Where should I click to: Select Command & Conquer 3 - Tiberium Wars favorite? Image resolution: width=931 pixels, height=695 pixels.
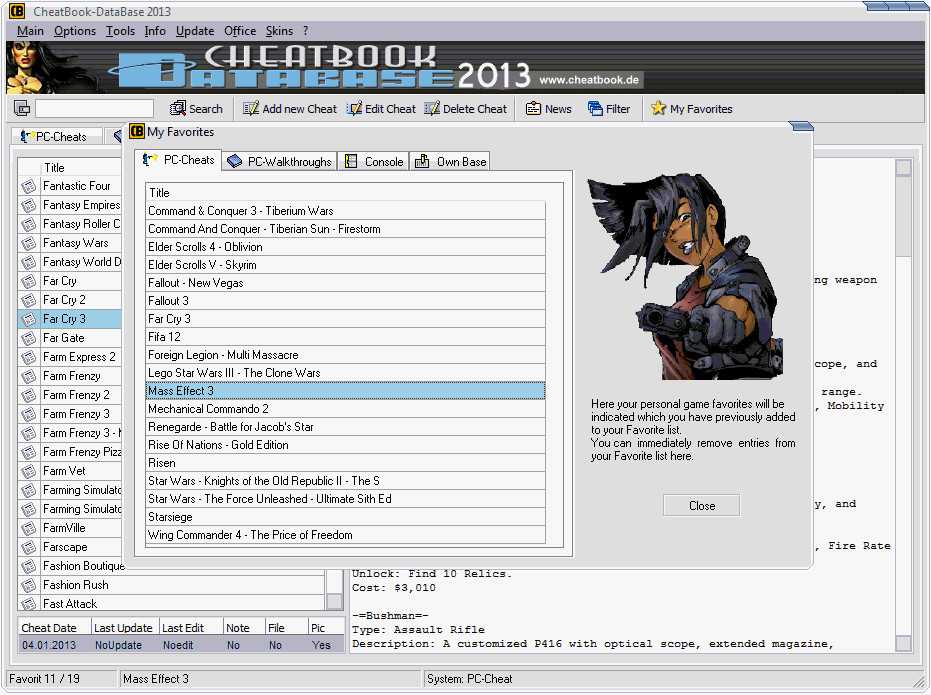(x=346, y=211)
